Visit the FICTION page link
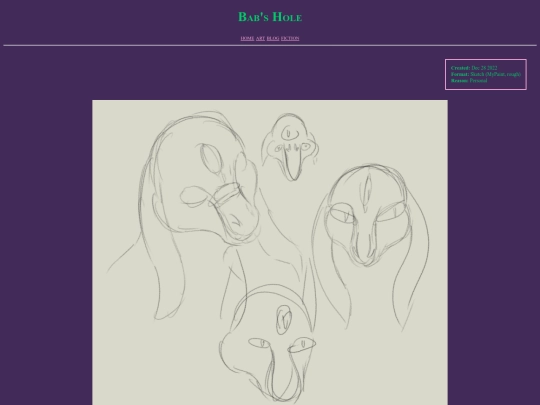 pos(290,38)
